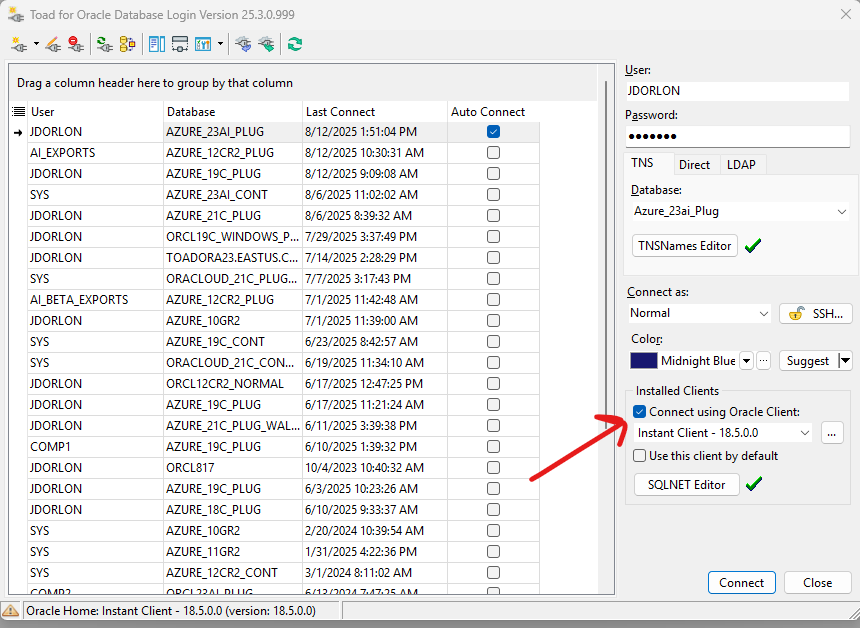Click into the Password field
Viewport: 860px width, 628px height.
[x=737, y=136]
